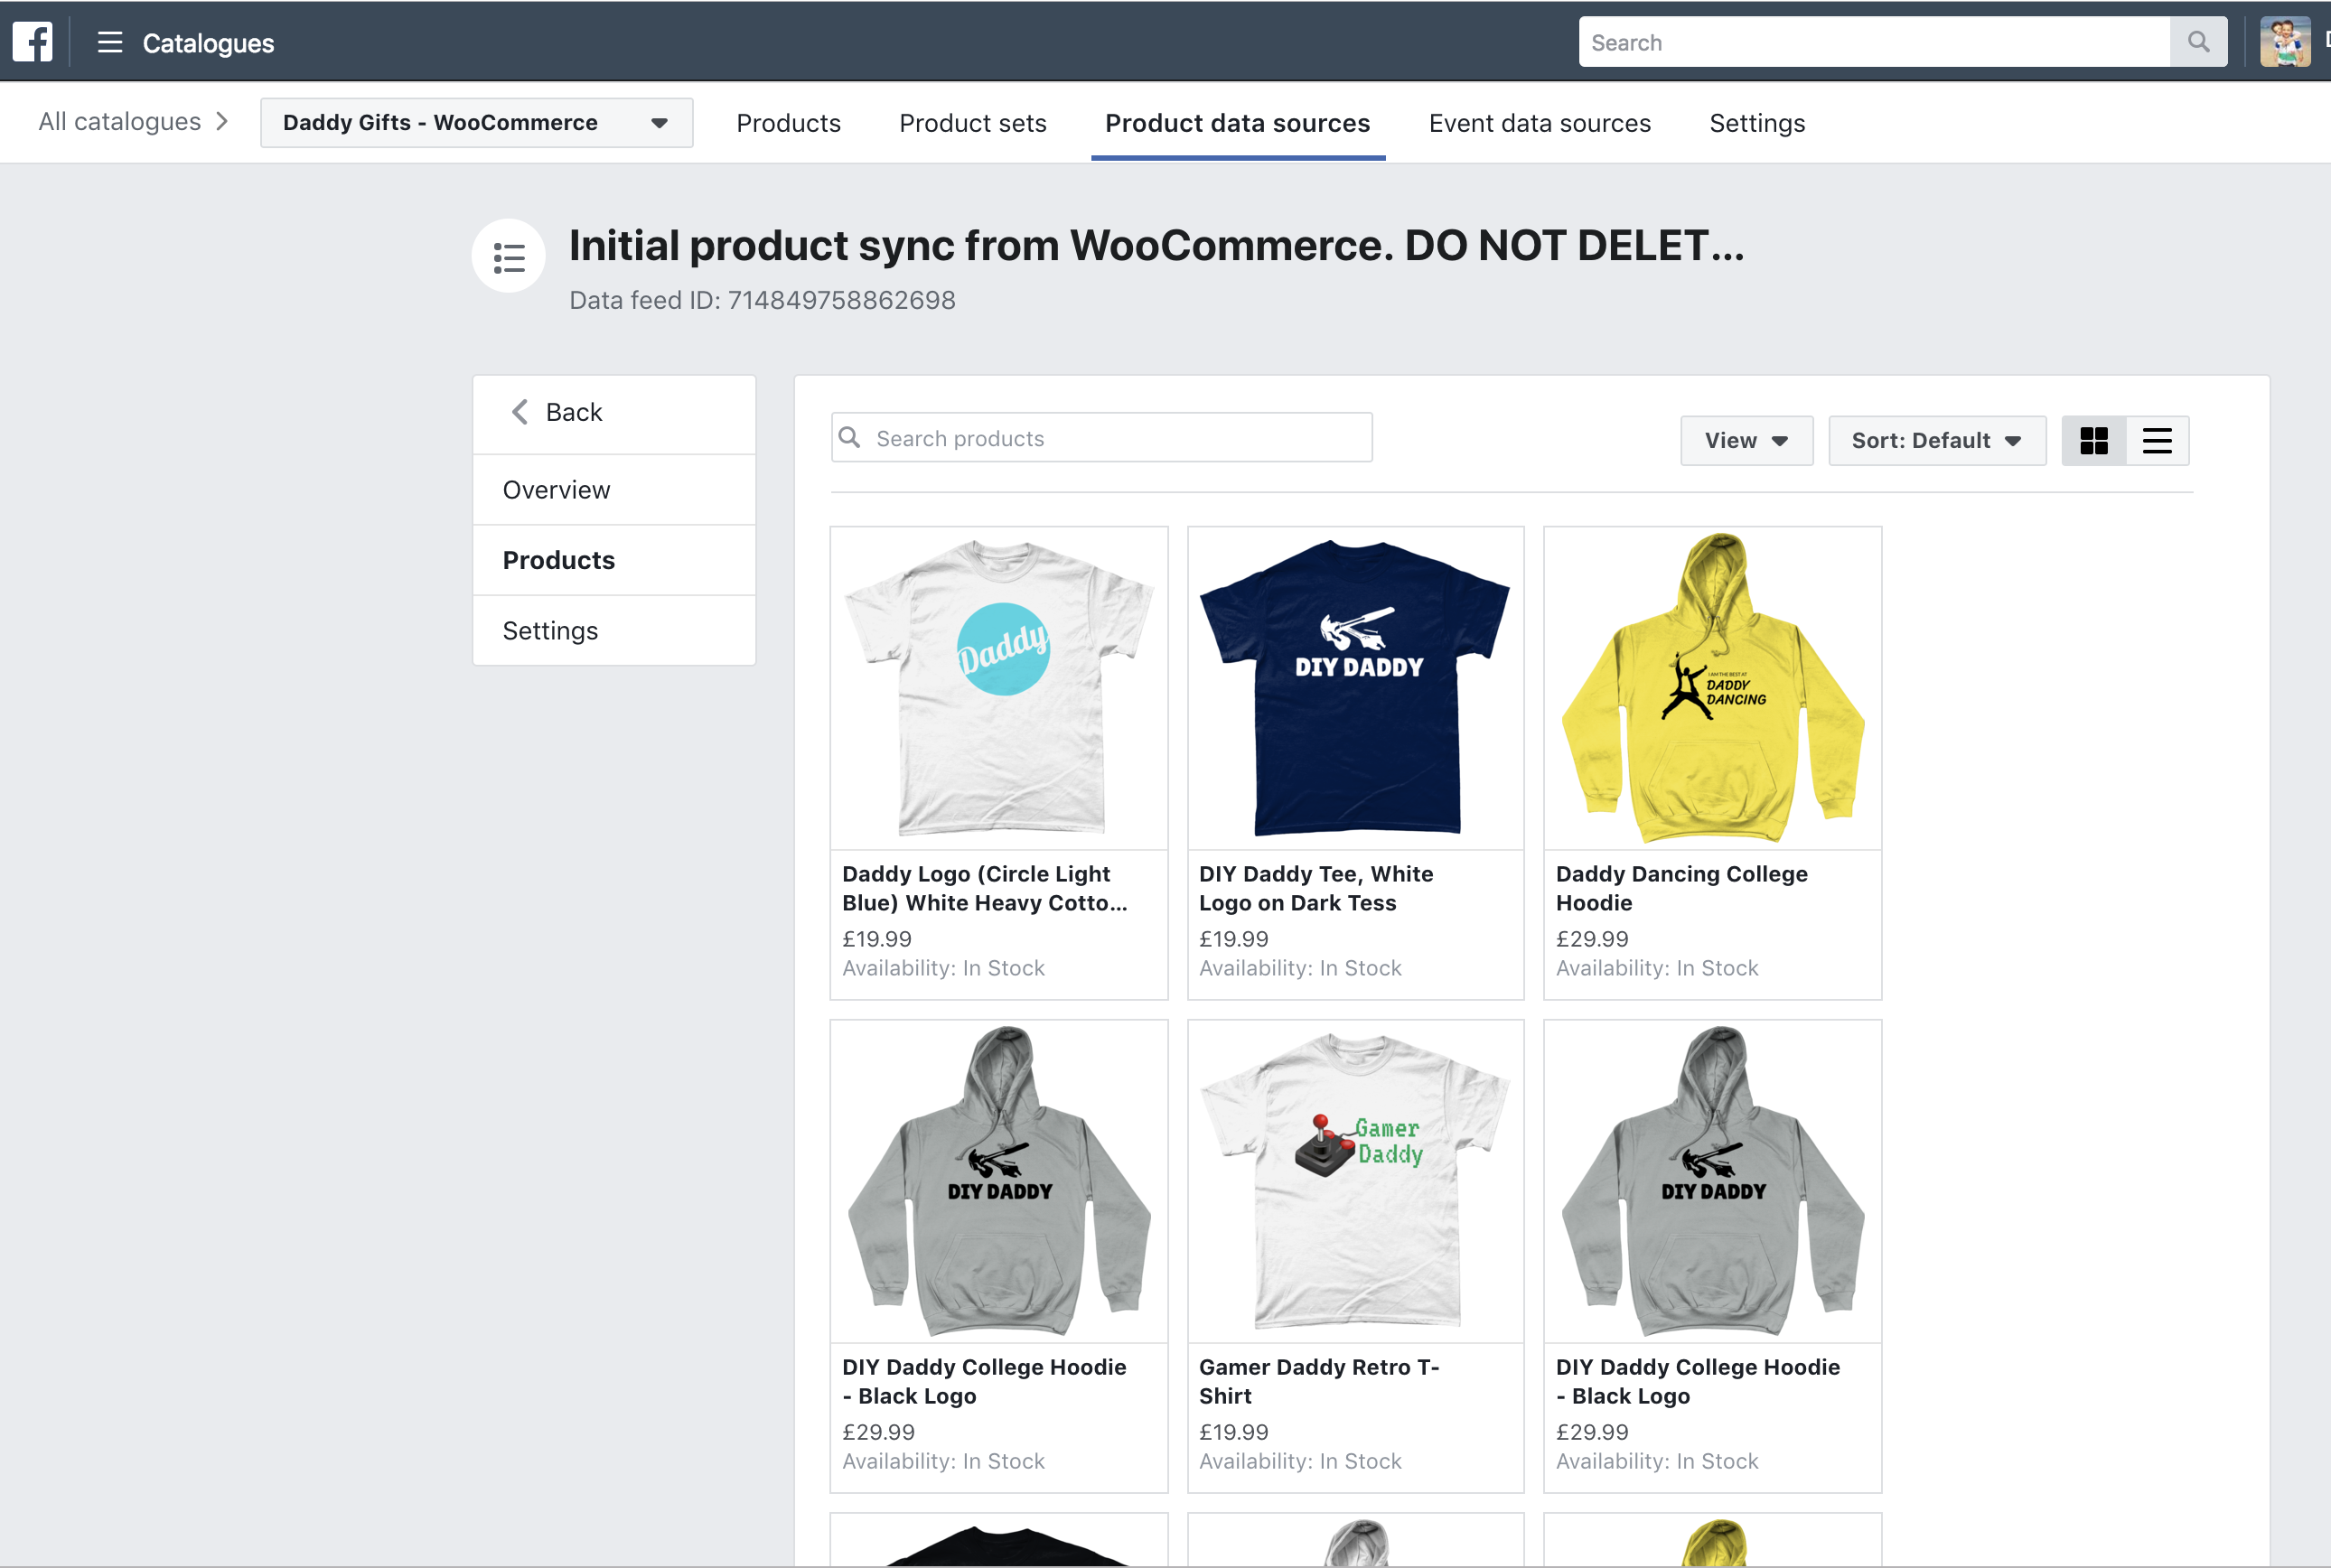The height and width of the screenshot is (1568, 2331).
Task: Click the £29.99 price of Daddy Dancing Hoodie
Action: pyautogui.click(x=1592, y=939)
